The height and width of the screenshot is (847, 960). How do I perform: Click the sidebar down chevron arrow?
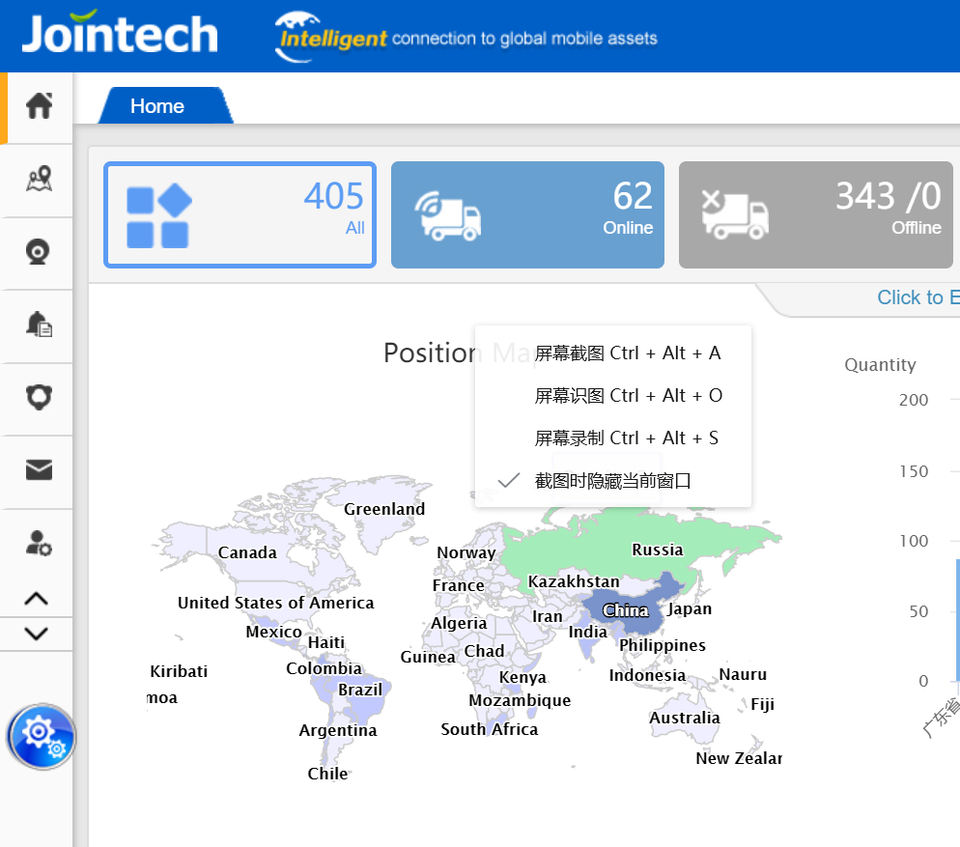pyautogui.click(x=36, y=633)
